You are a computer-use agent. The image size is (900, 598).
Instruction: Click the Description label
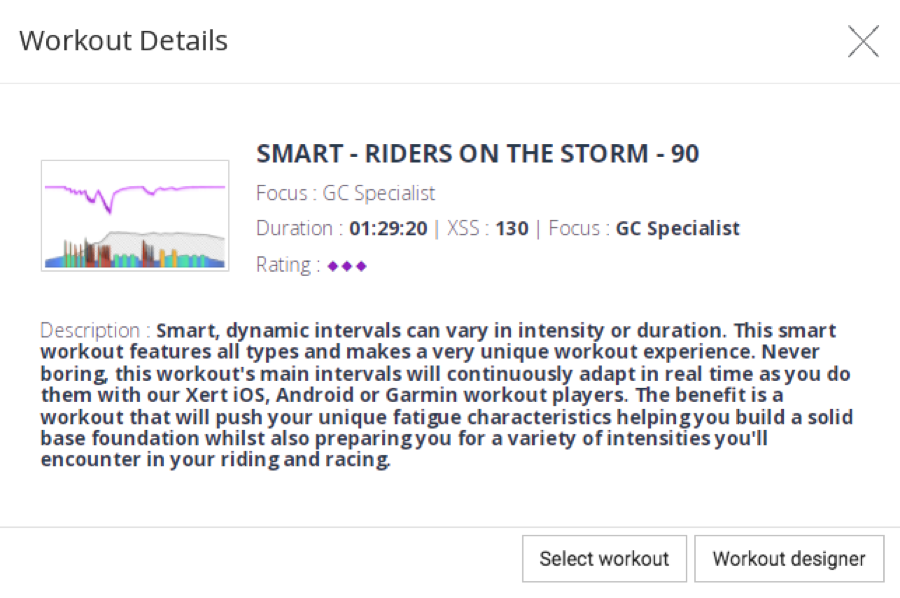click(94, 330)
